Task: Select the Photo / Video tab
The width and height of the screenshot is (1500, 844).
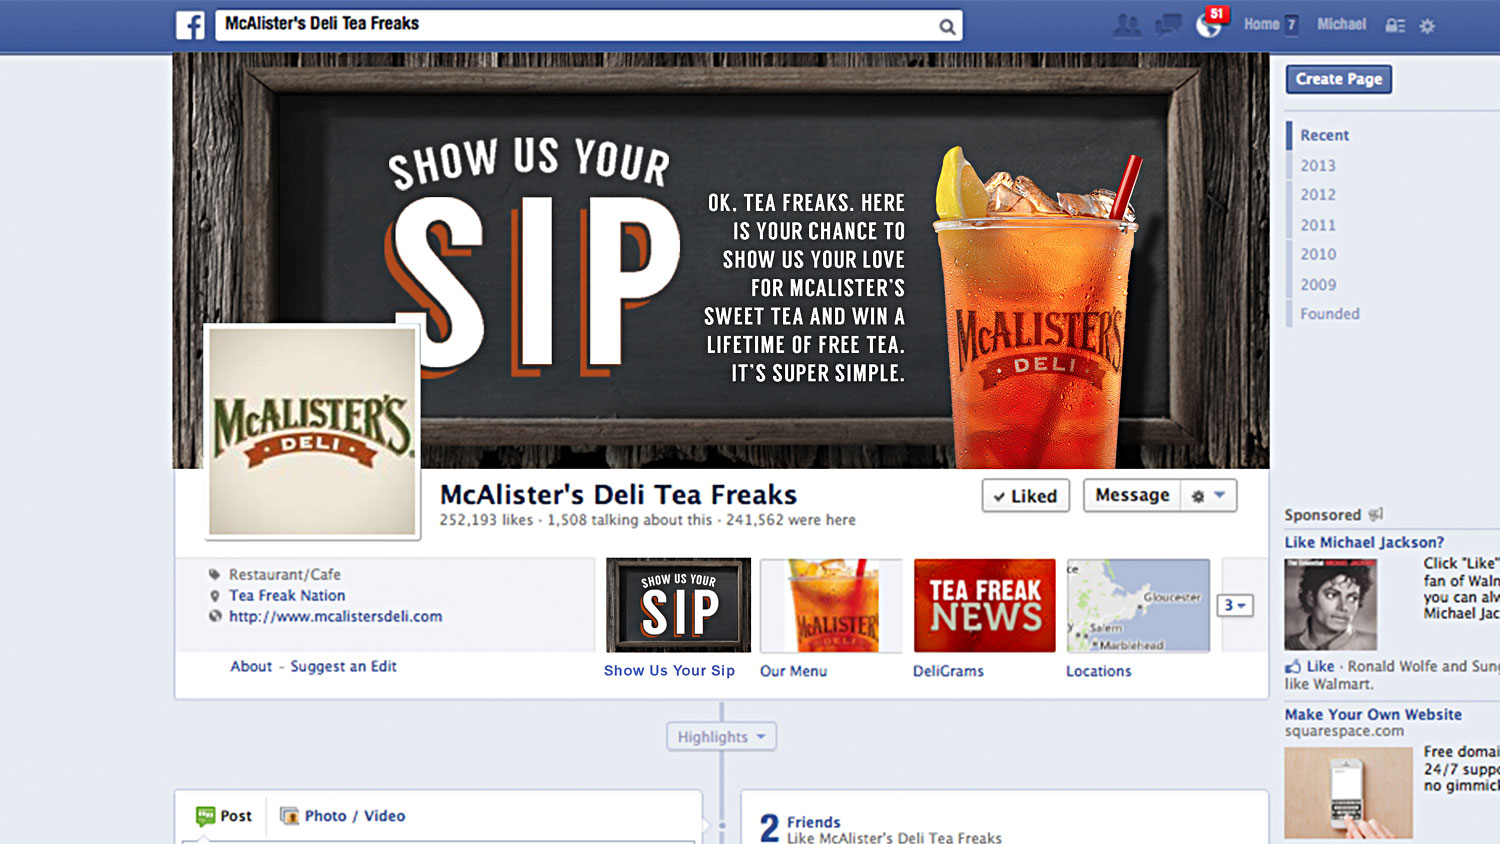Action: tap(343, 816)
